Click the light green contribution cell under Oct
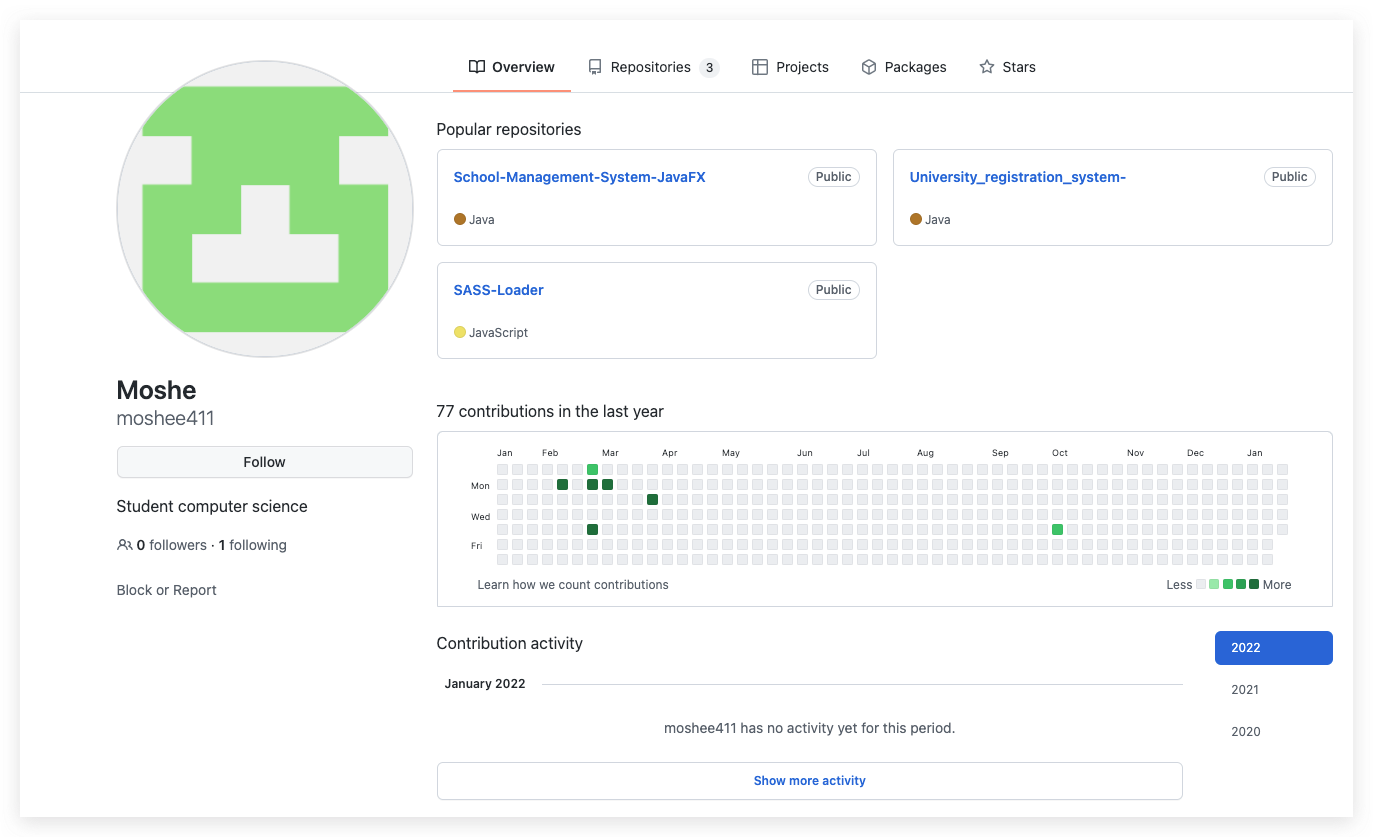 pyautogui.click(x=1058, y=530)
